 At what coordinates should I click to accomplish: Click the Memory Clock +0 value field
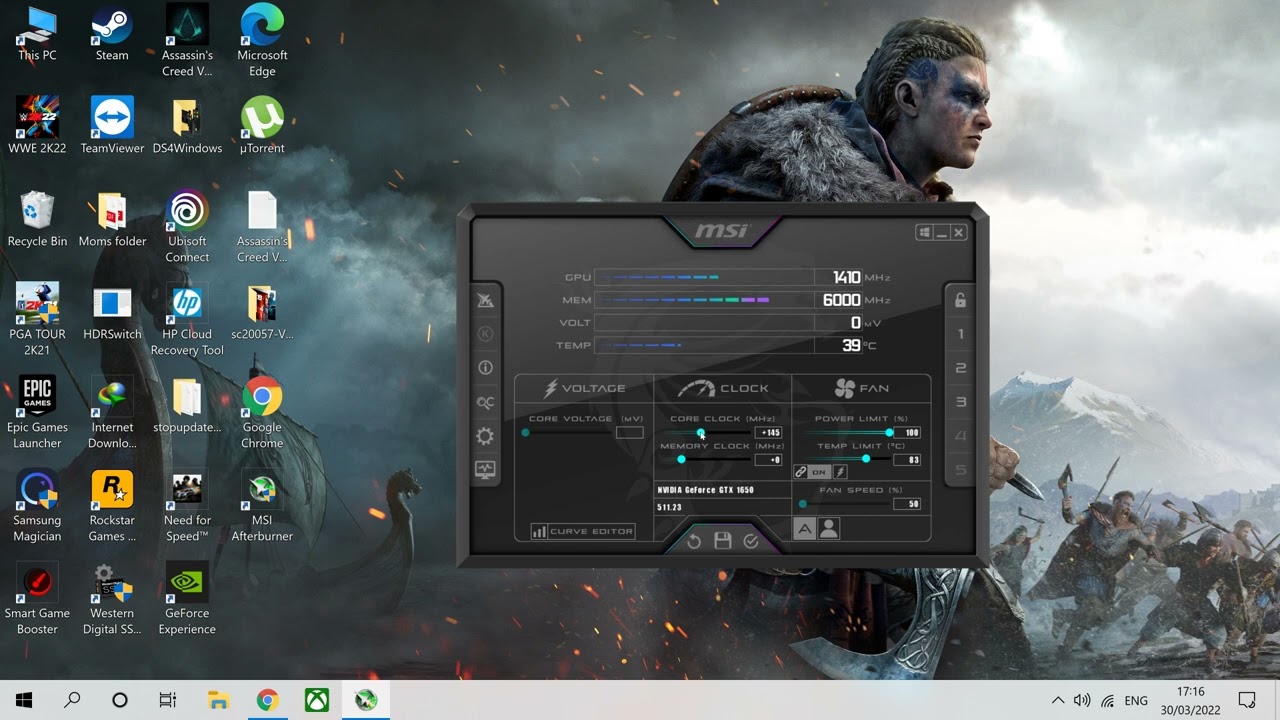point(769,460)
